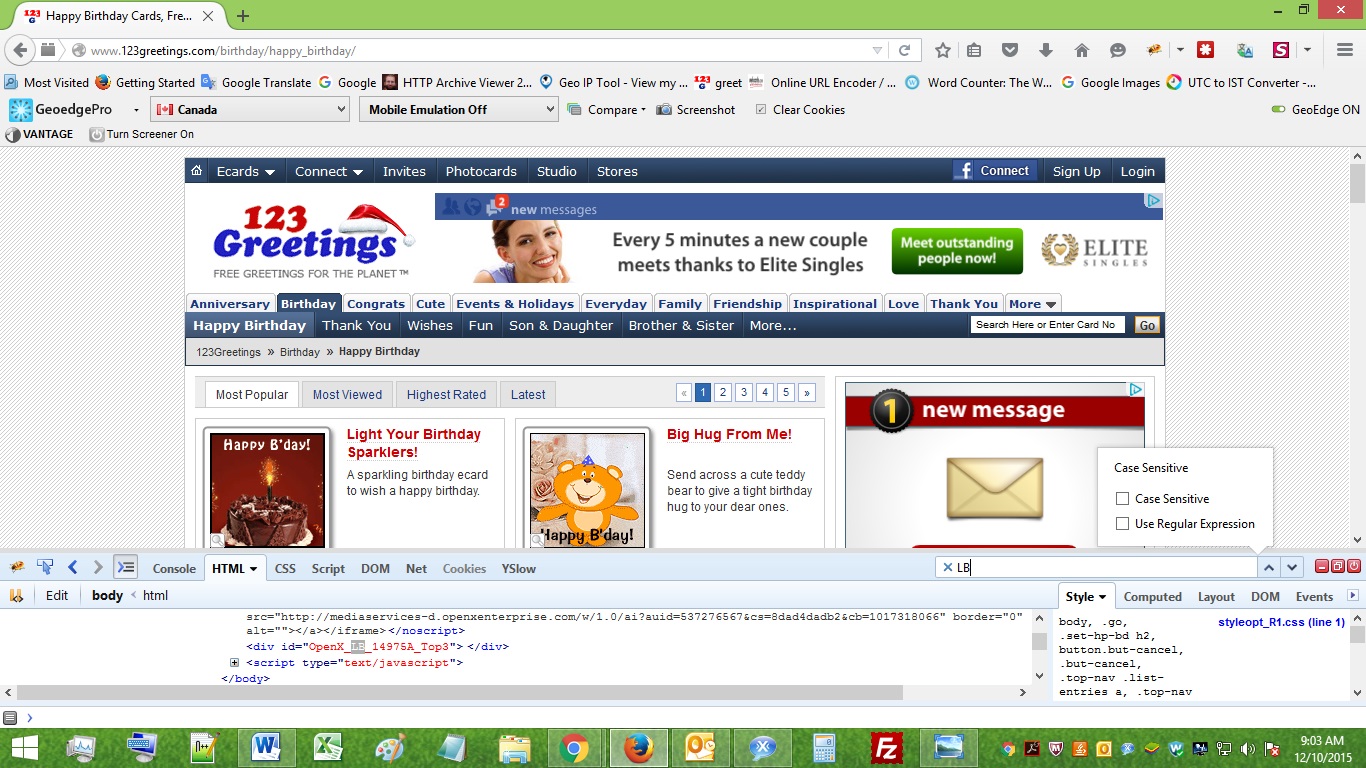Open the Computed side panel tab
This screenshot has height=768, width=1366.
1152,597
